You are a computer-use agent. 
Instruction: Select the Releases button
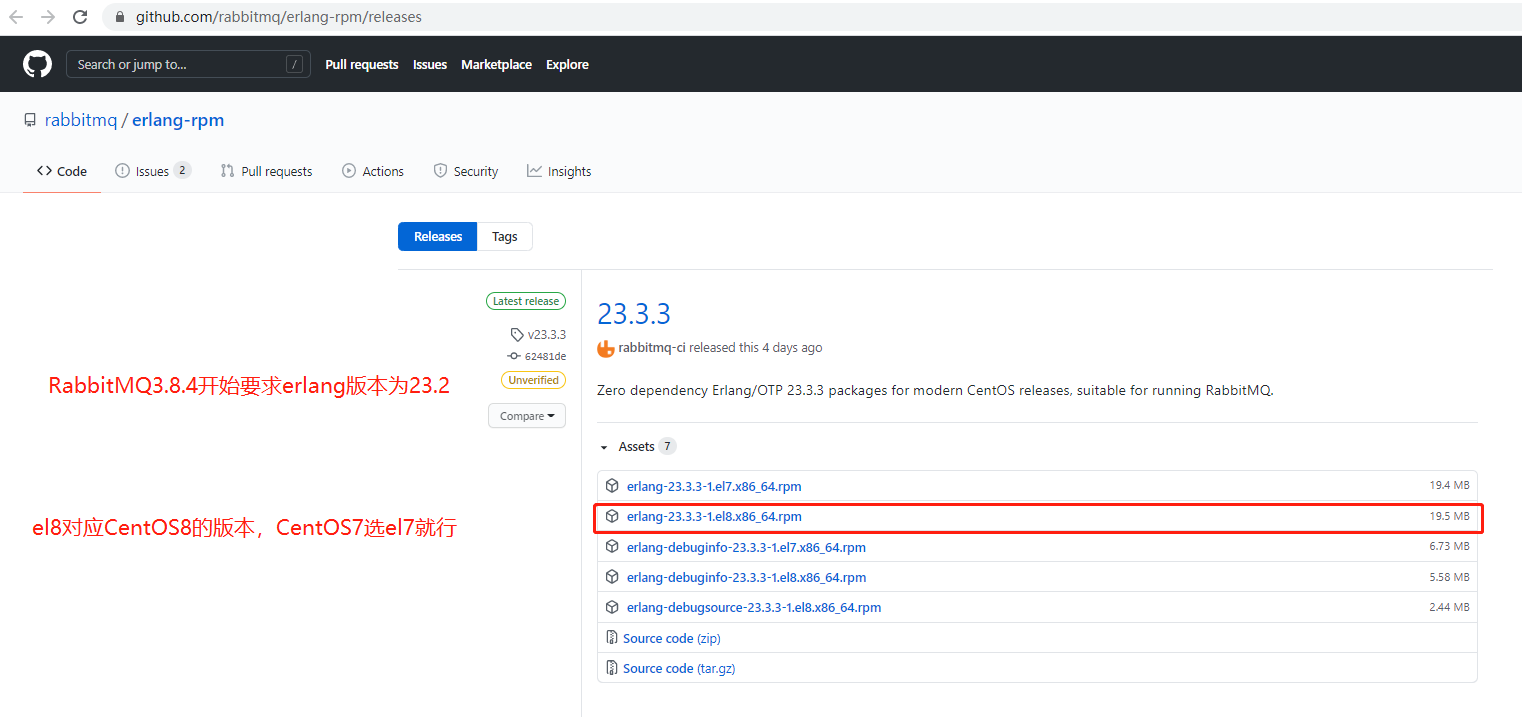438,237
